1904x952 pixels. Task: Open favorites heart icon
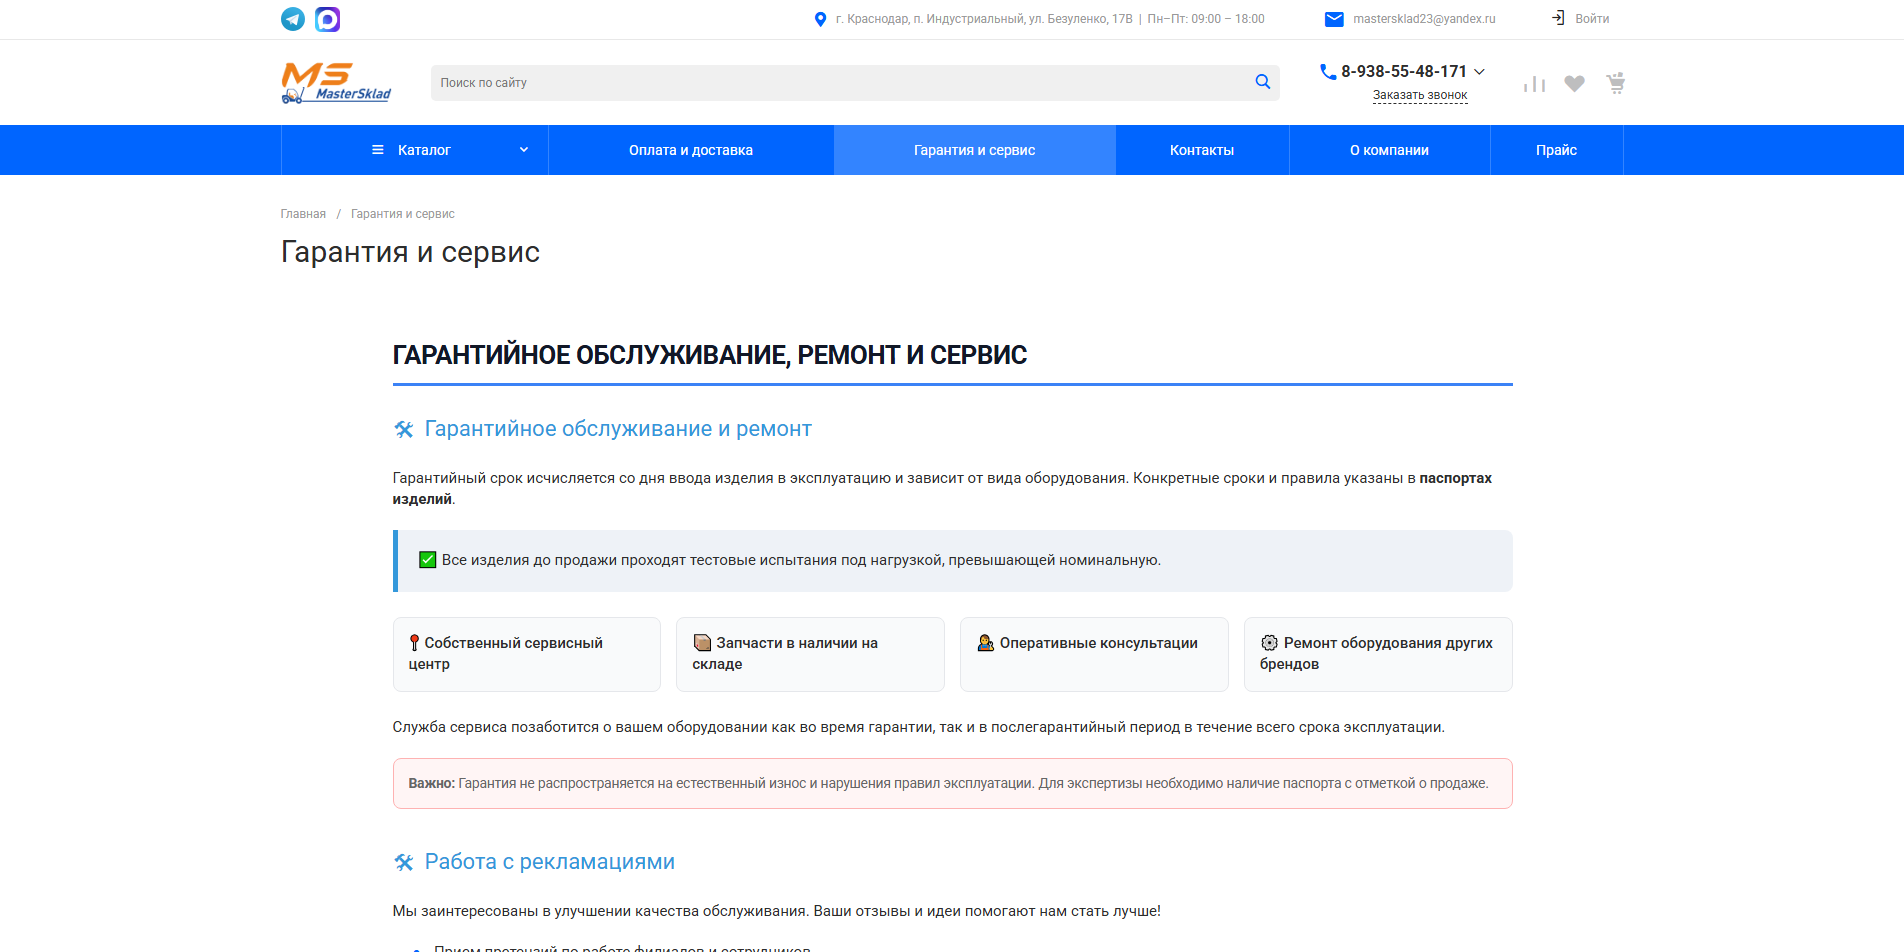pyautogui.click(x=1575, y=84)
